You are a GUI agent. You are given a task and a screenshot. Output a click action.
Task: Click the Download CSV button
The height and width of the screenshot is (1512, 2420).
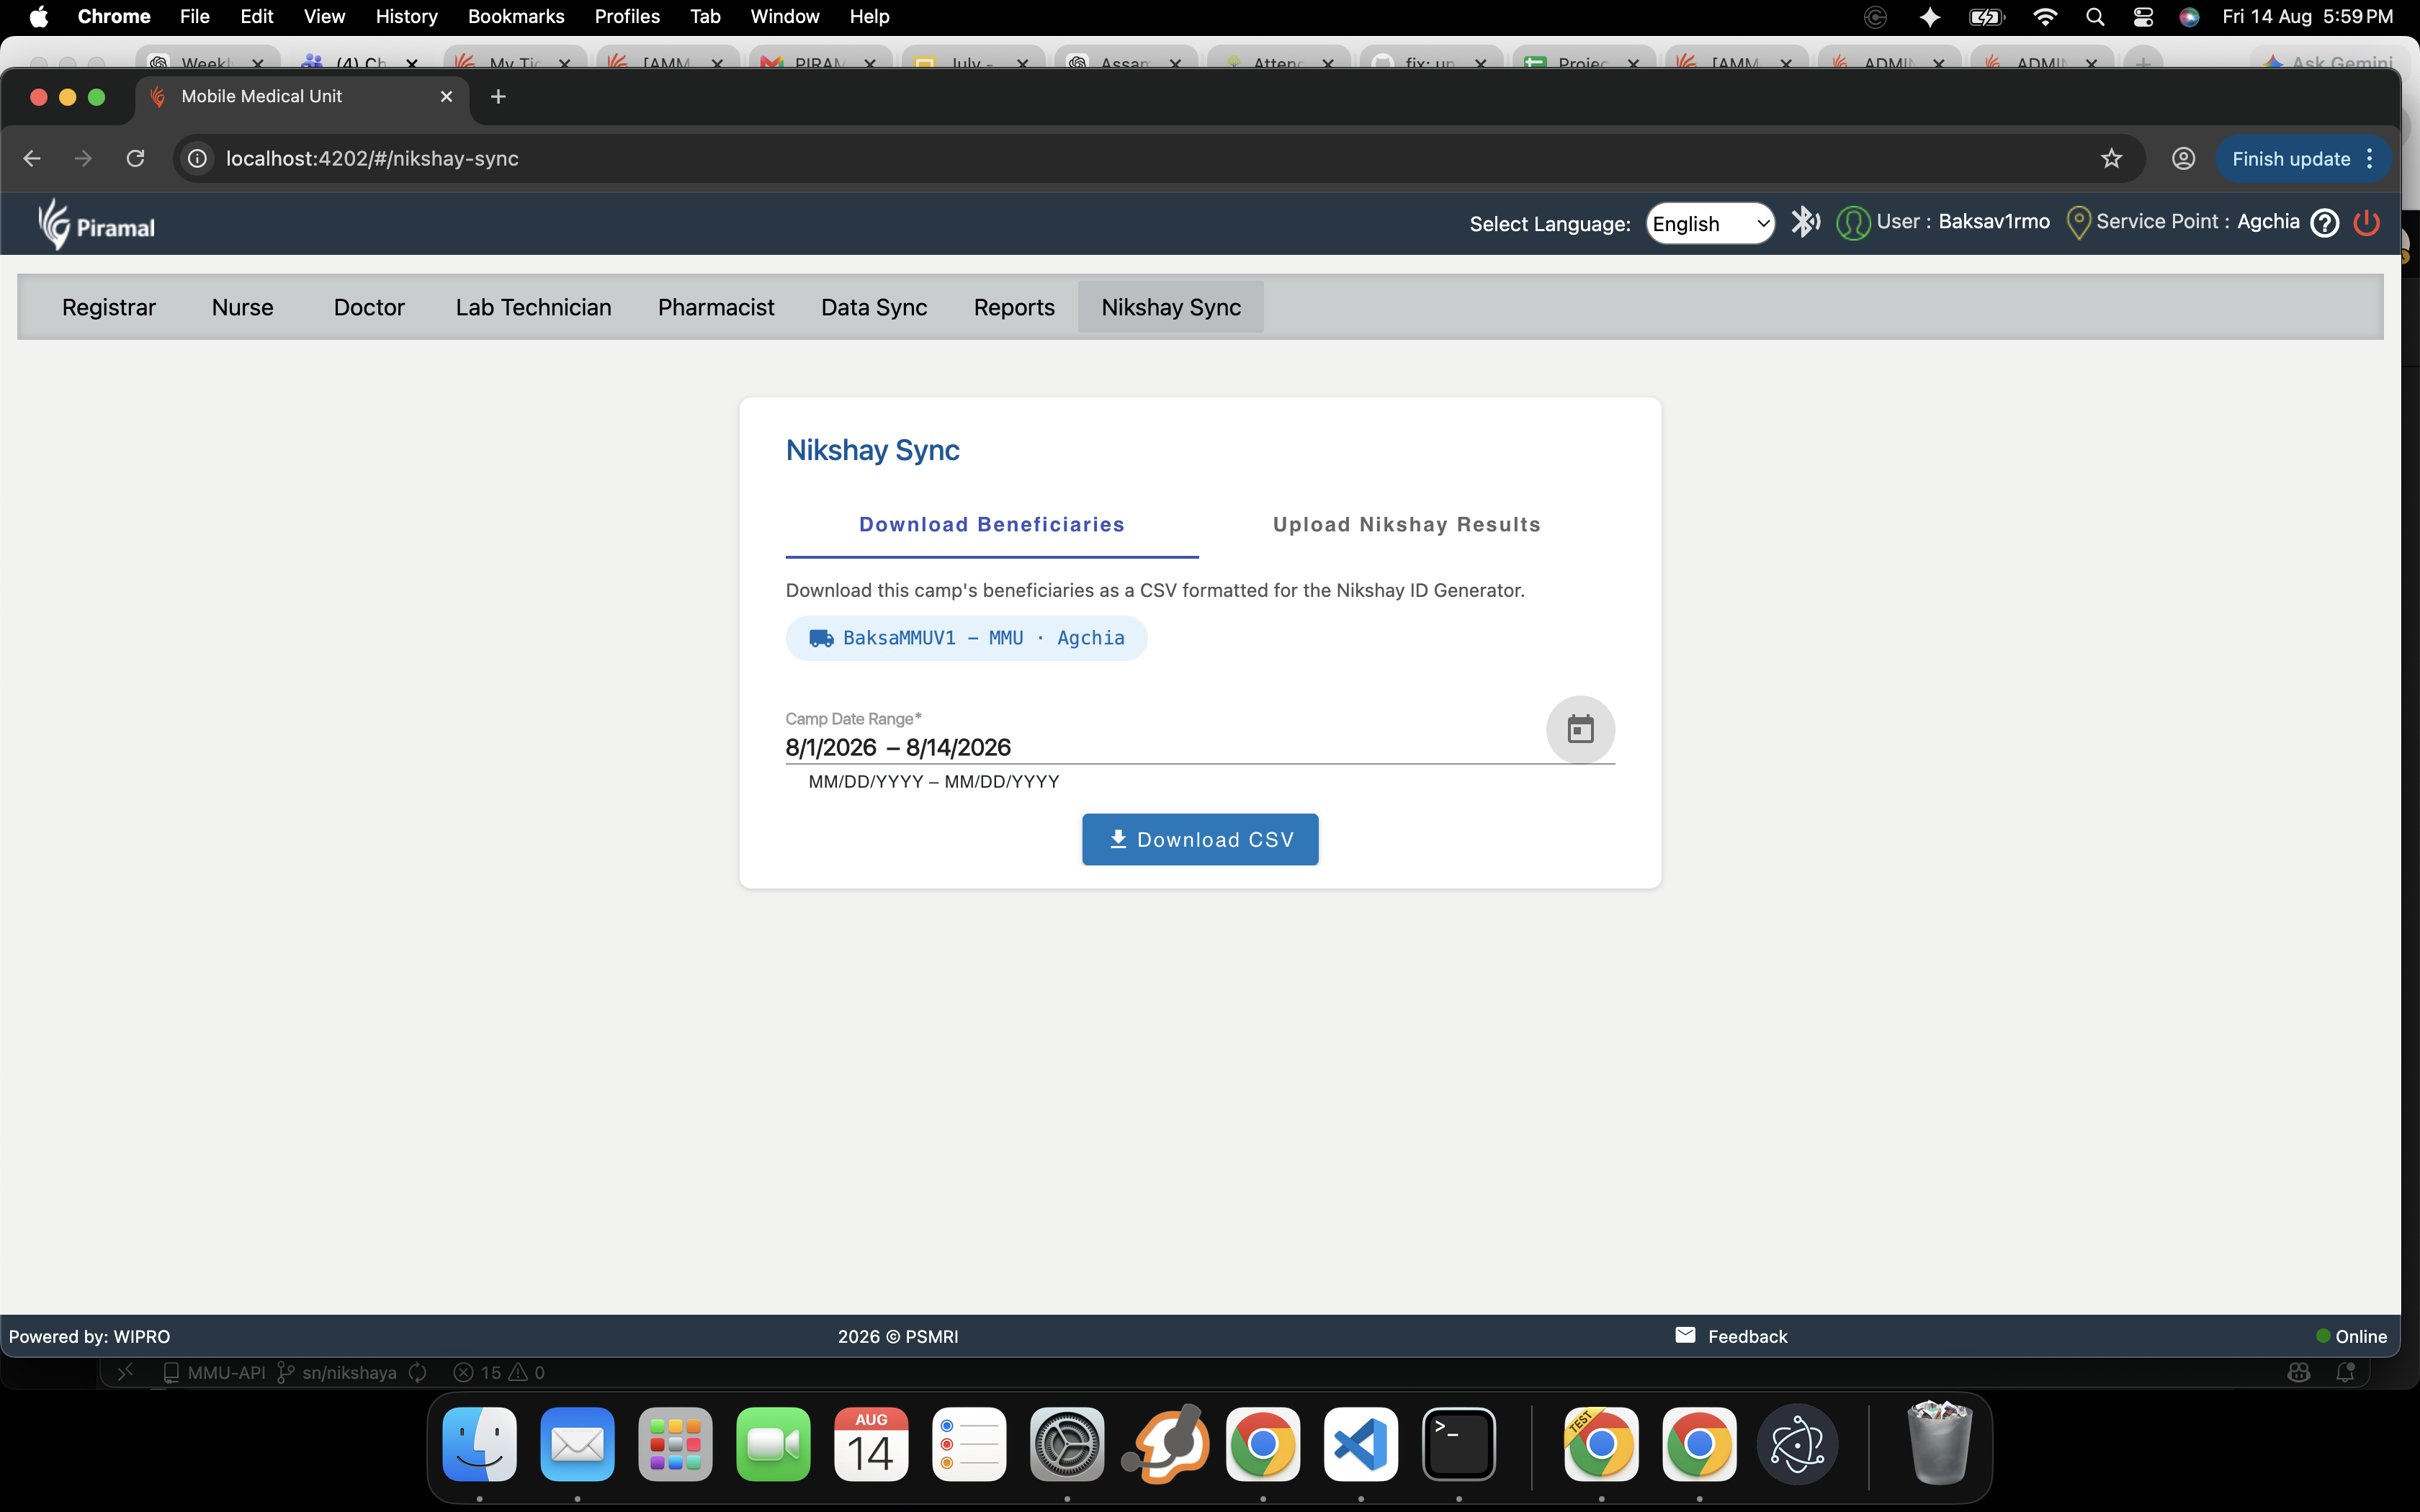(x=1200, y=840)
